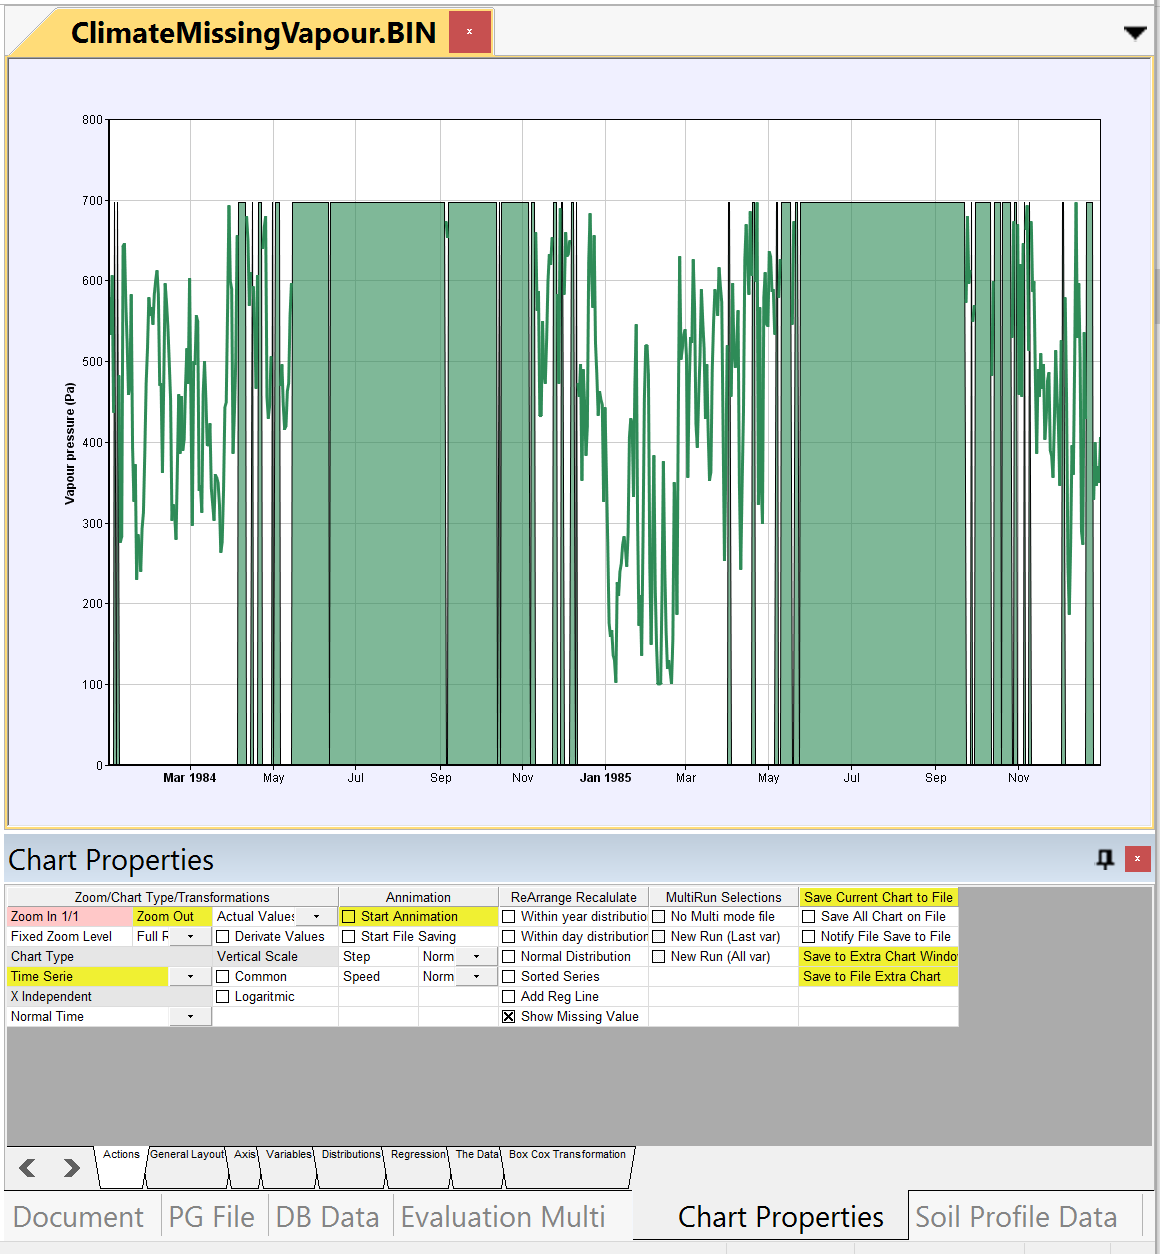Screen dimensions: 1160x1254
Task: Click the Zoom Out button
Action: (172, 916)
